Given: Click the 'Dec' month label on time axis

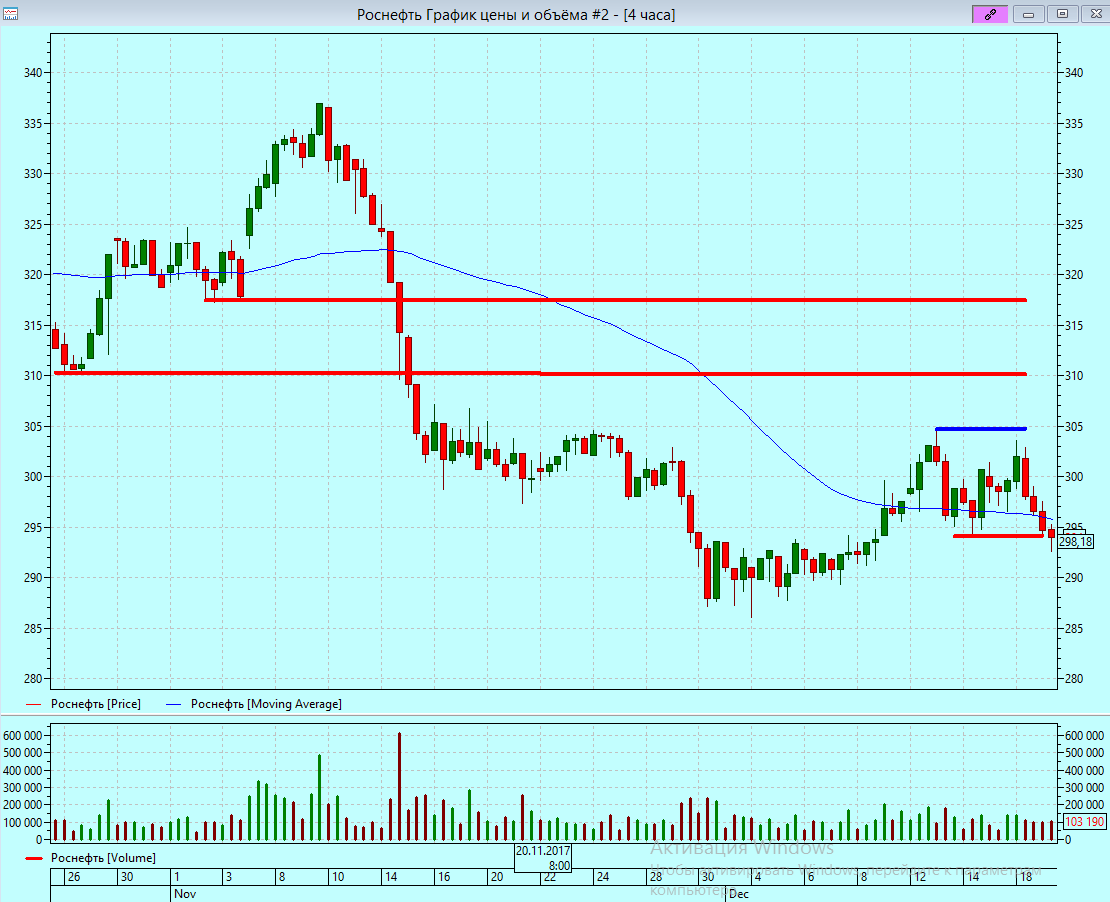Looking at the screenshot, I should pyautogui.click(x=738, y=894).
